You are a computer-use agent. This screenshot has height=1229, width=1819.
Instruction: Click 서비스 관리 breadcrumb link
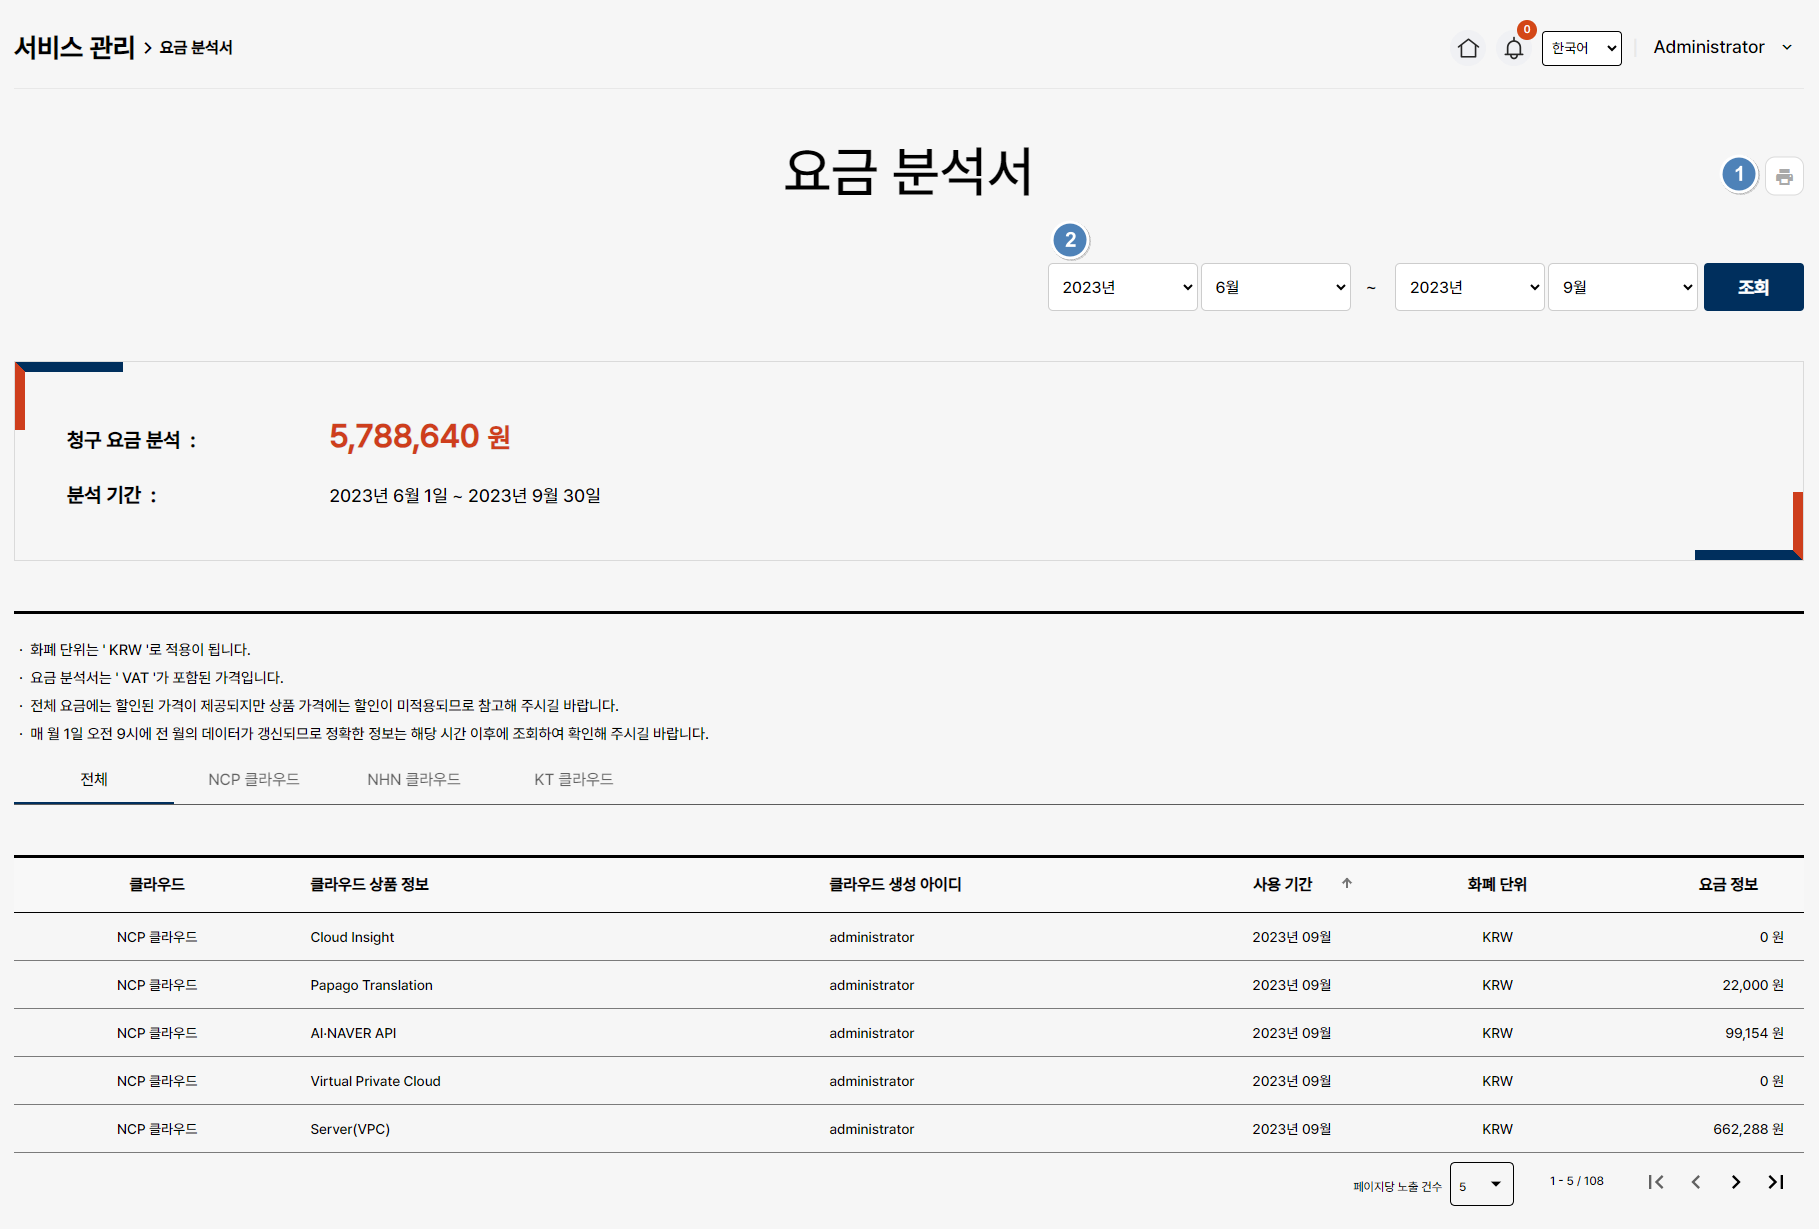pos(74,47)
